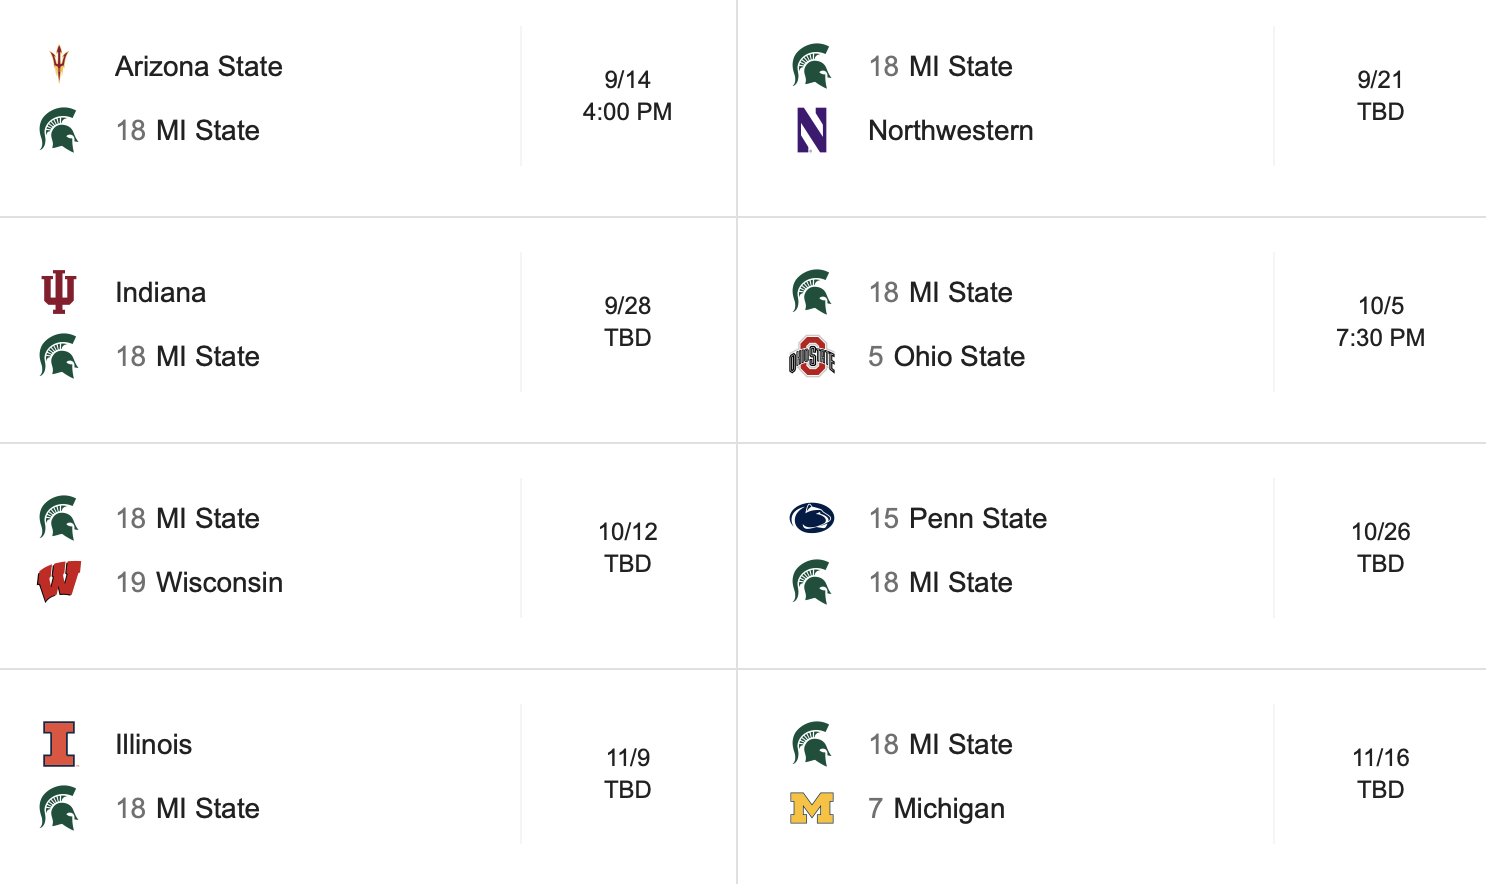Click the Arizona State Sun Devils pitchfork logo
1486x884 pixels.
(59, 65)
